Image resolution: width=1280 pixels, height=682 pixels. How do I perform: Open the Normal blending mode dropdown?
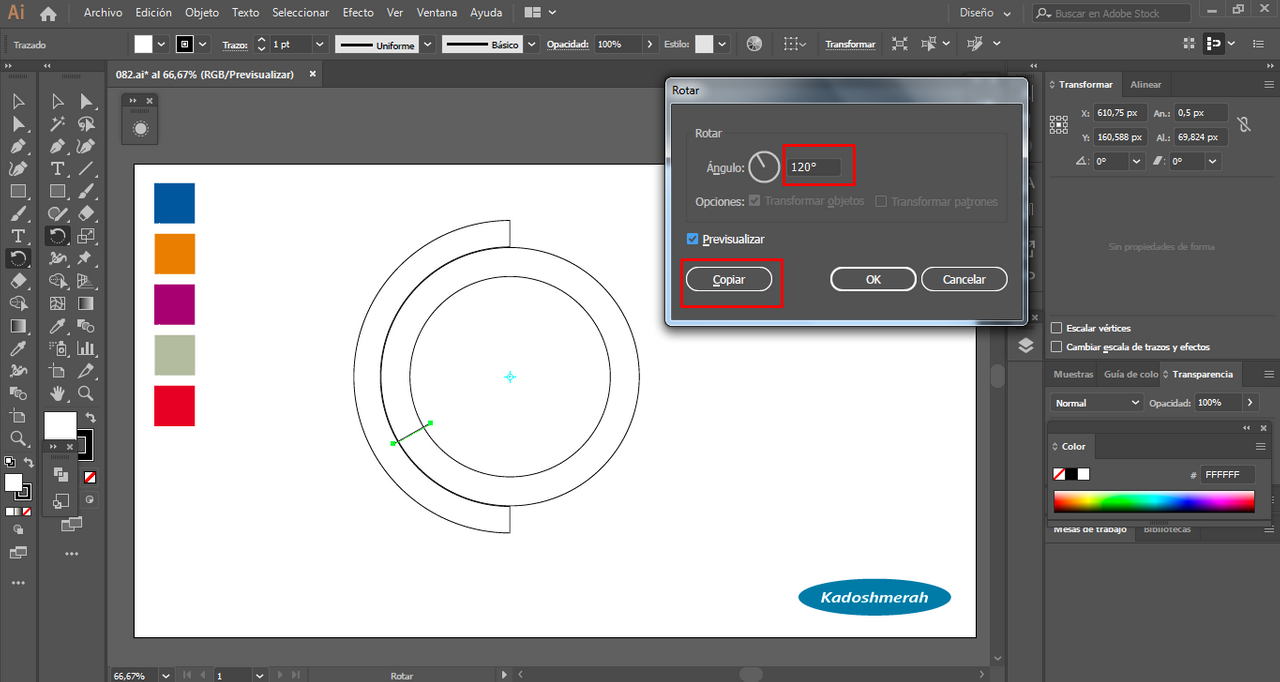click(1097, 402)
